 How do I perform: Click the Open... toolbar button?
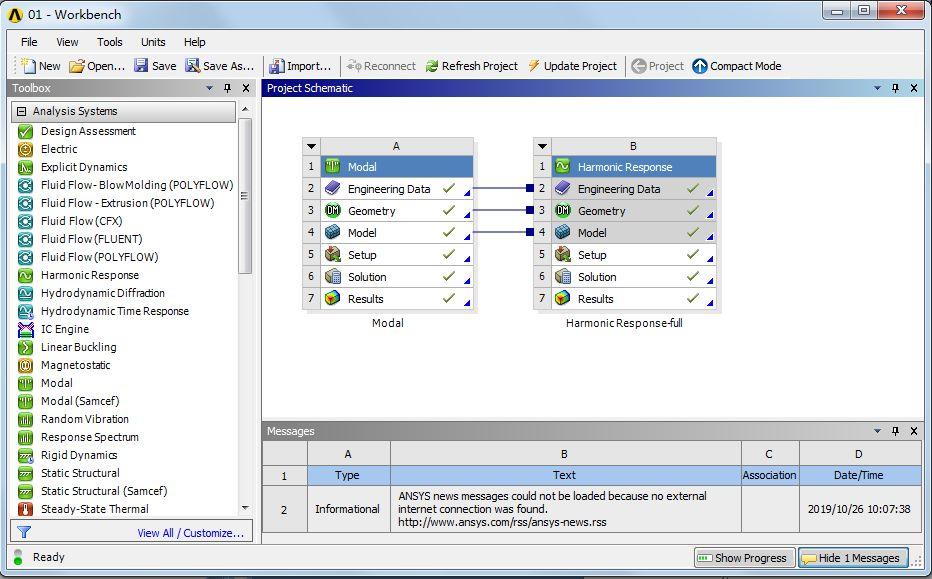(x=97, y=66)
